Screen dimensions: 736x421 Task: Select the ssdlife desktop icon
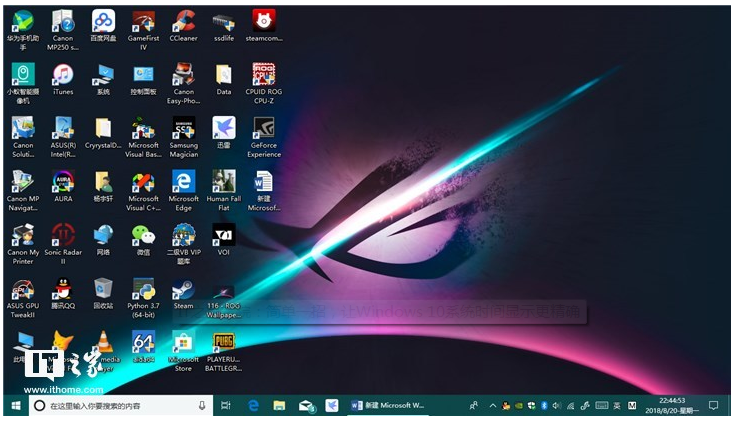(224, 26)
